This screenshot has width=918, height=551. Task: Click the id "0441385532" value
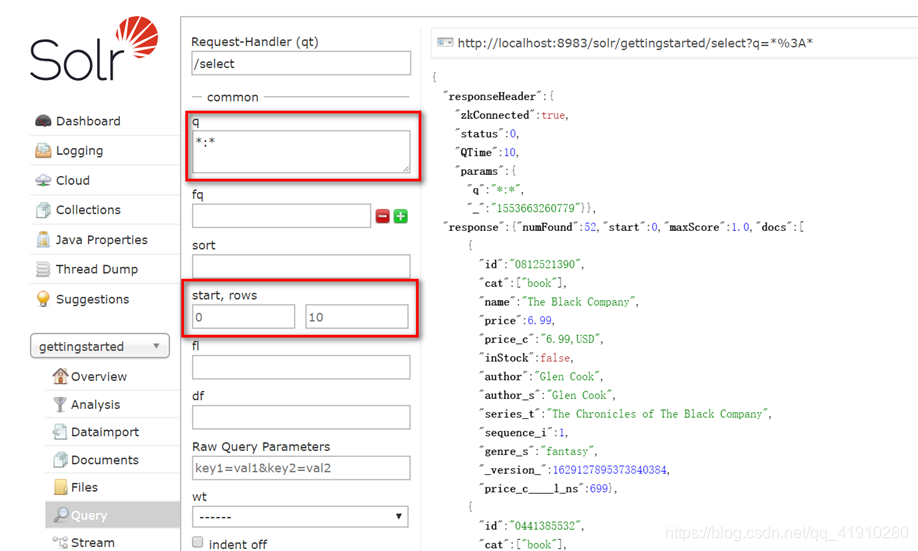pos(546,526)
